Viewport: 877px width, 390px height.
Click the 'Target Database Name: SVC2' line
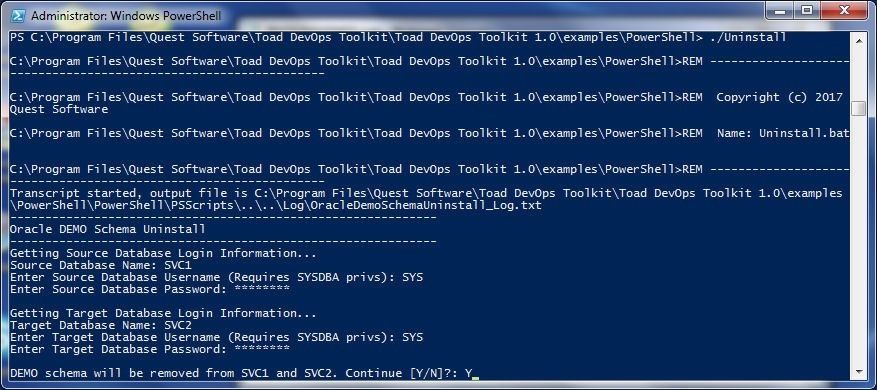[x=101, y=325]
